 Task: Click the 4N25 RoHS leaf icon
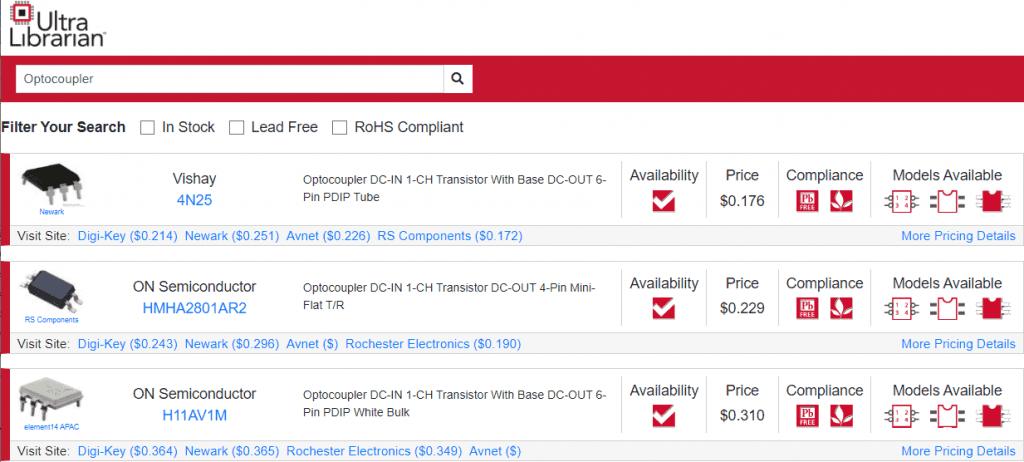tap(842, 201)
